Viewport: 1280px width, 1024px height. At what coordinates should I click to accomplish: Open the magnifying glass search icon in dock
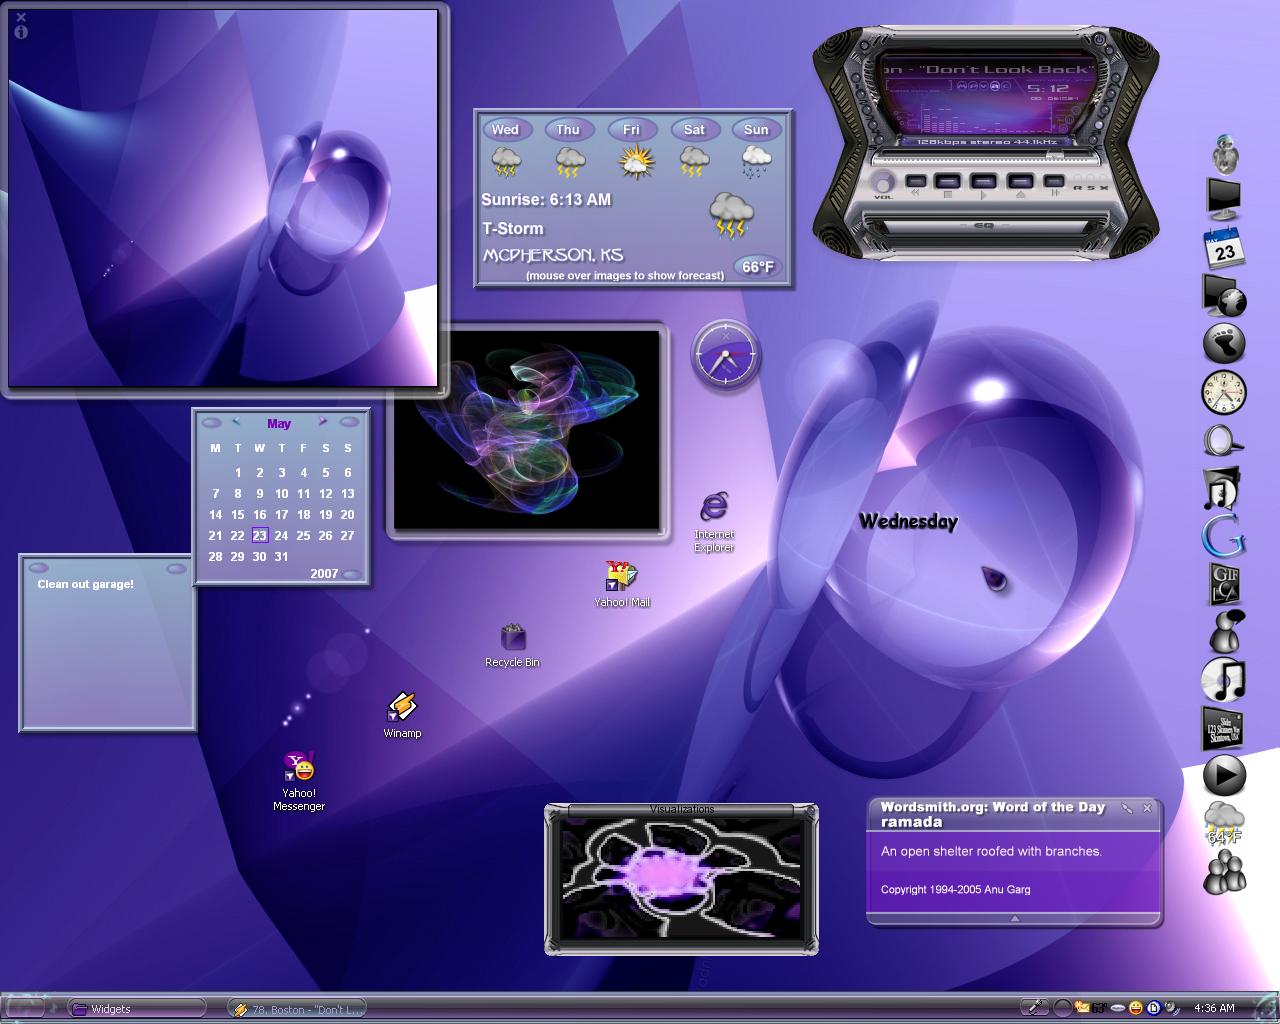pyautogui.click(x=1222, y=440)
